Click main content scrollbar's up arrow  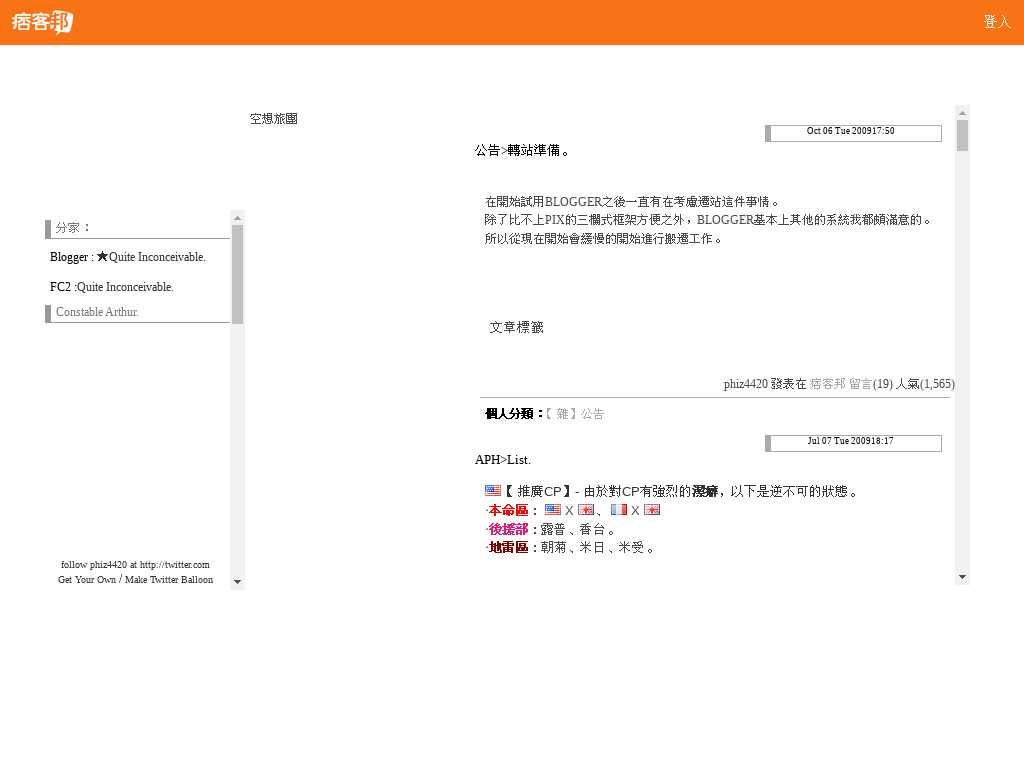click(x=962, y=112)
